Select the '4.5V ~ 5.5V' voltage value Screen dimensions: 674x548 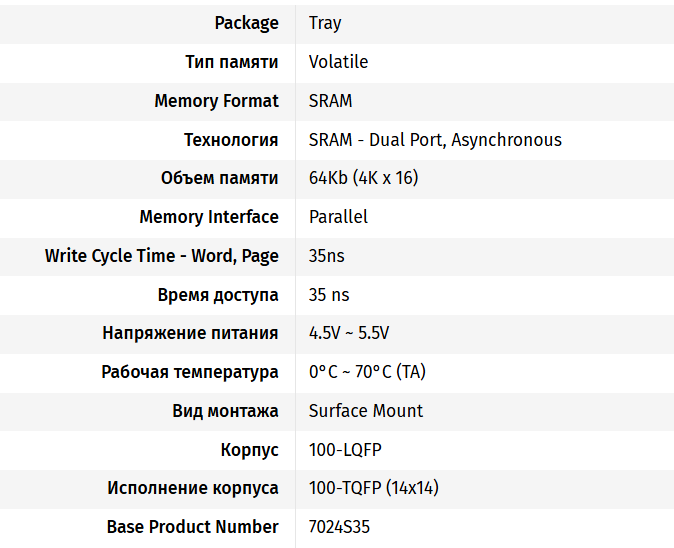349,333
